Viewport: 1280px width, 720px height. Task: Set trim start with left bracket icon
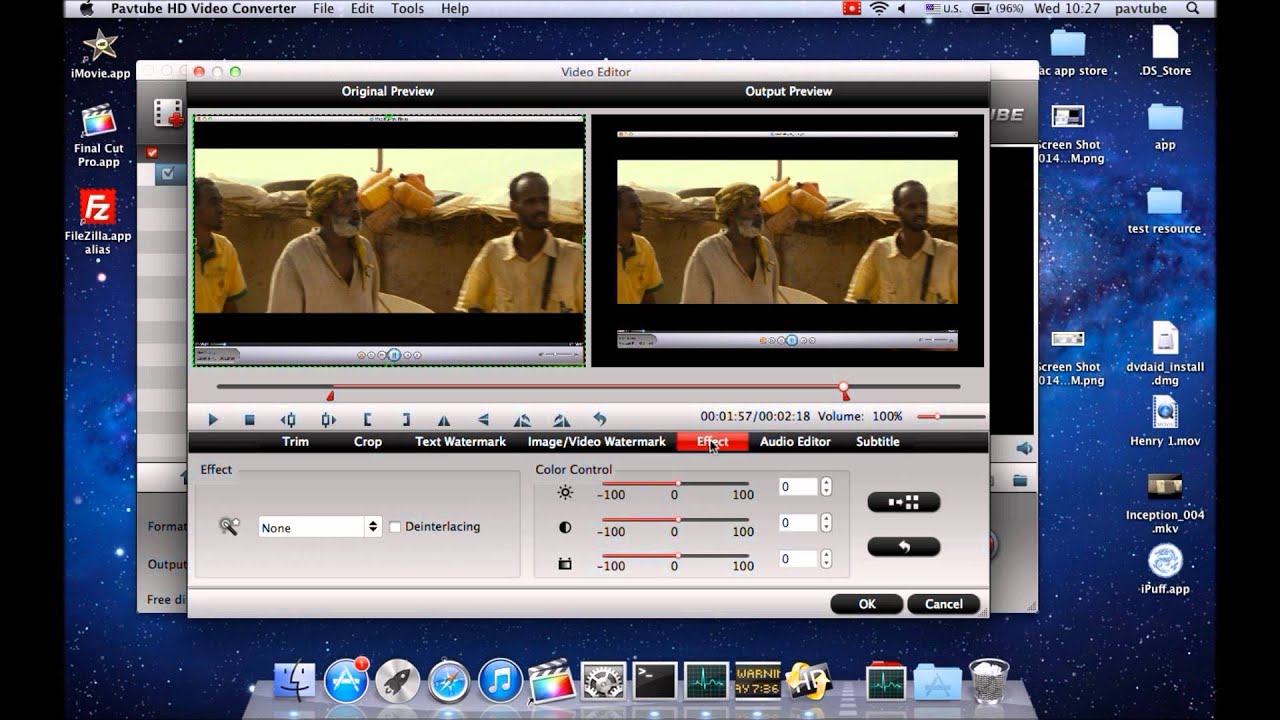367,420
